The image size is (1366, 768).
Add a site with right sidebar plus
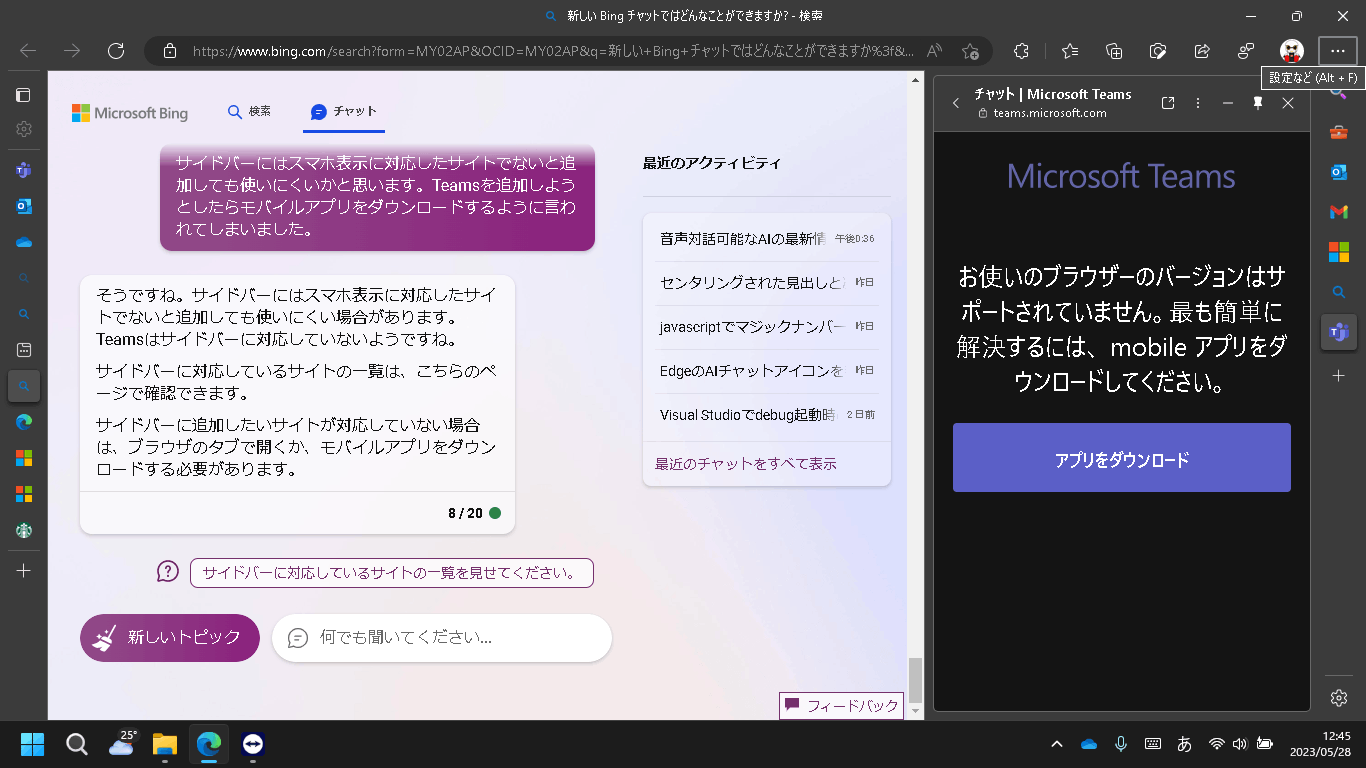1338,375
